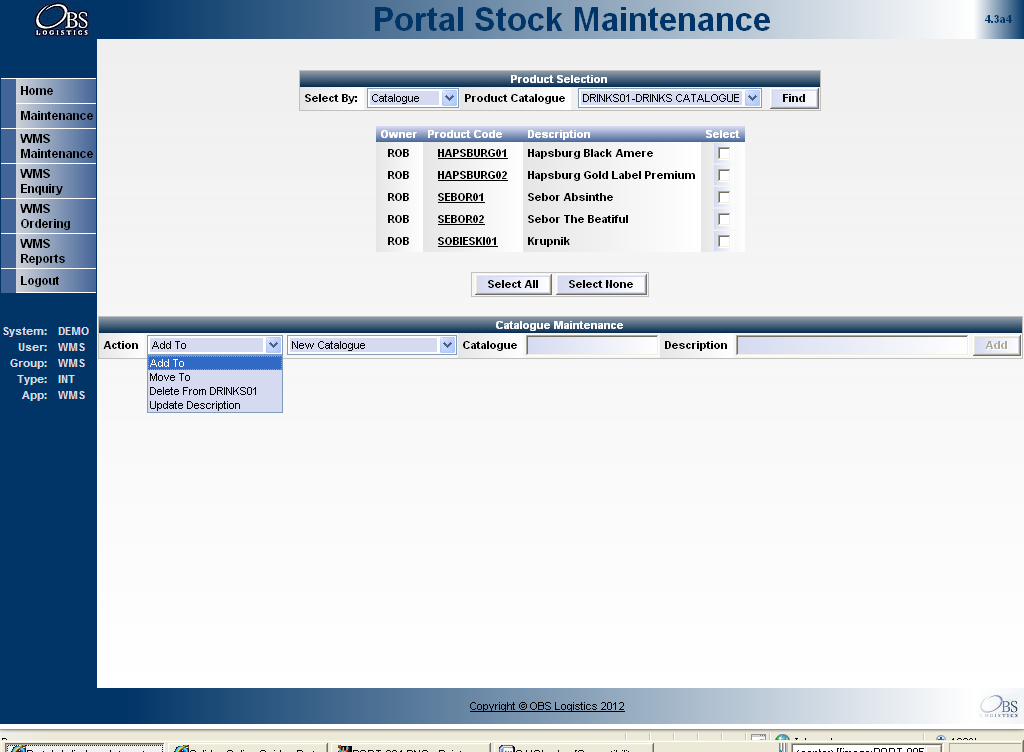The width and height of the screenshot is (1024, 752).
Task: Click the System DEMO status text
Action: click(46, 331)
